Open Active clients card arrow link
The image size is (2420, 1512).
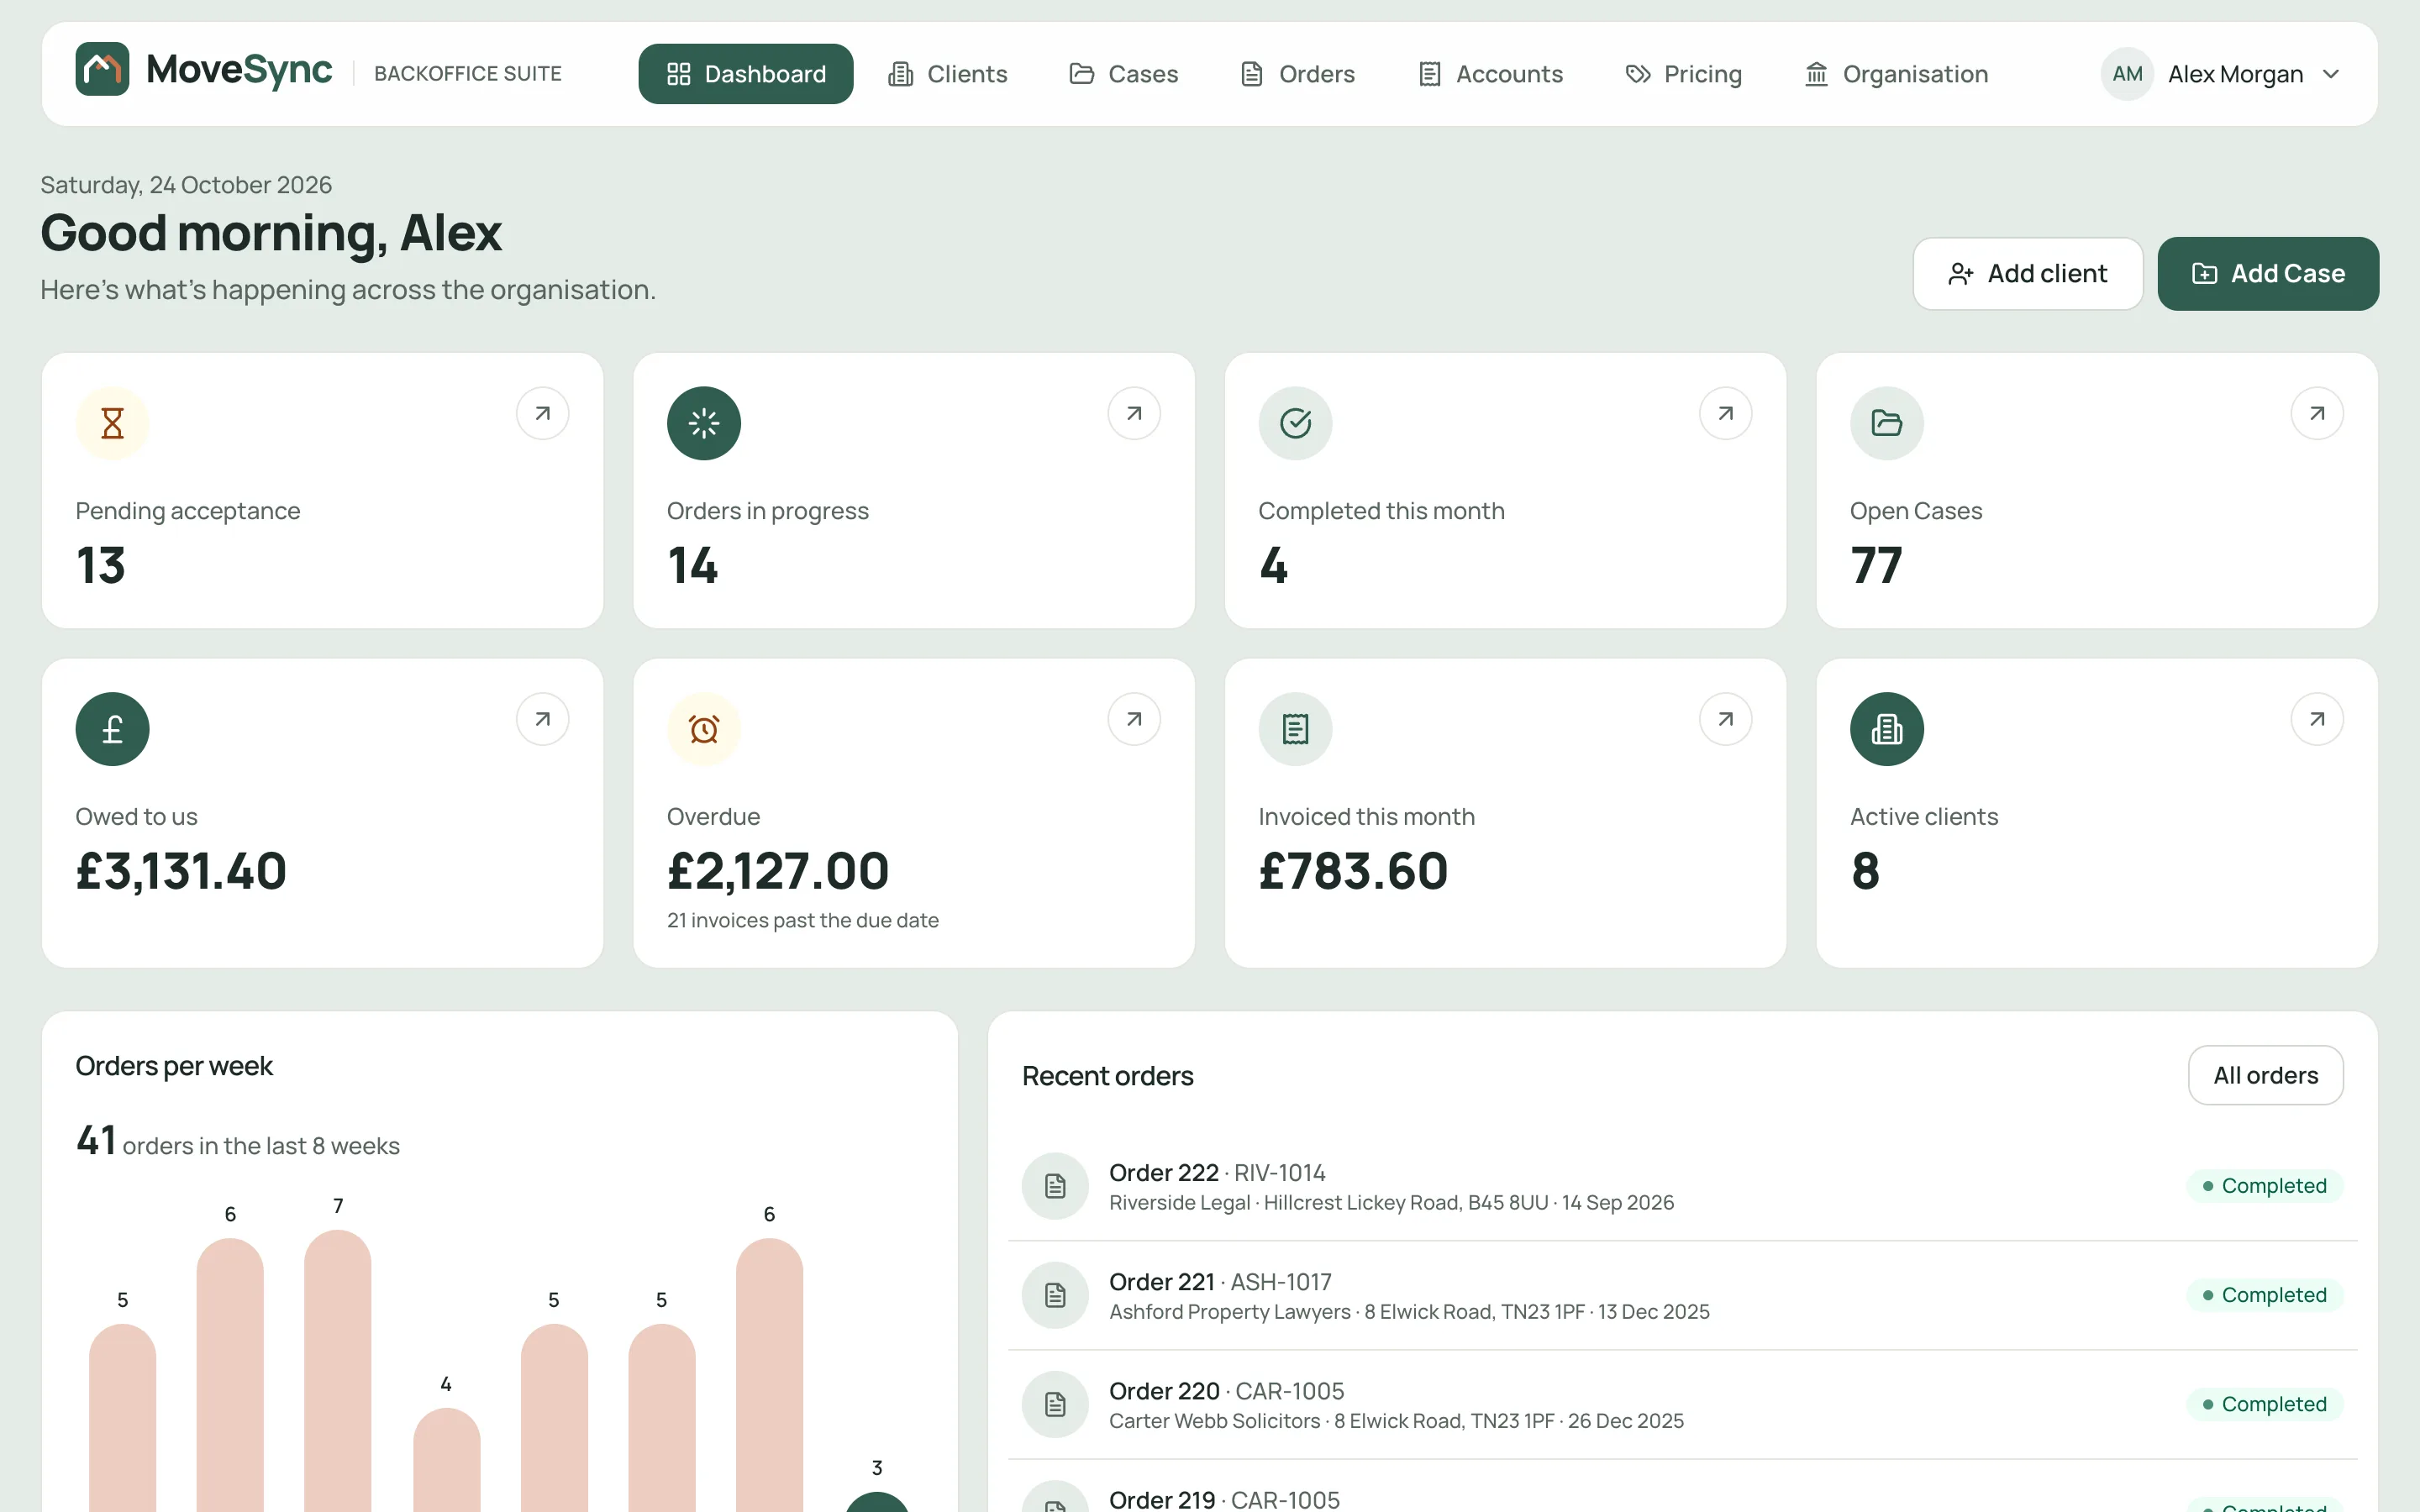(2317, 719)
